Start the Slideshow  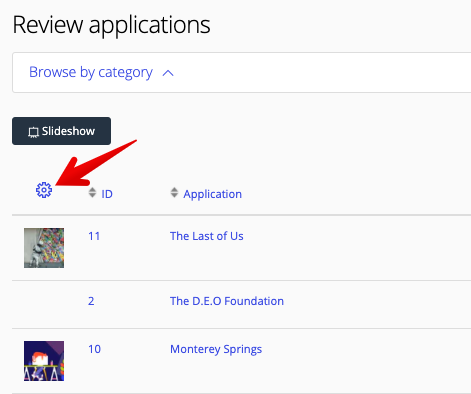pyautogui.click(x=61, y=131)
